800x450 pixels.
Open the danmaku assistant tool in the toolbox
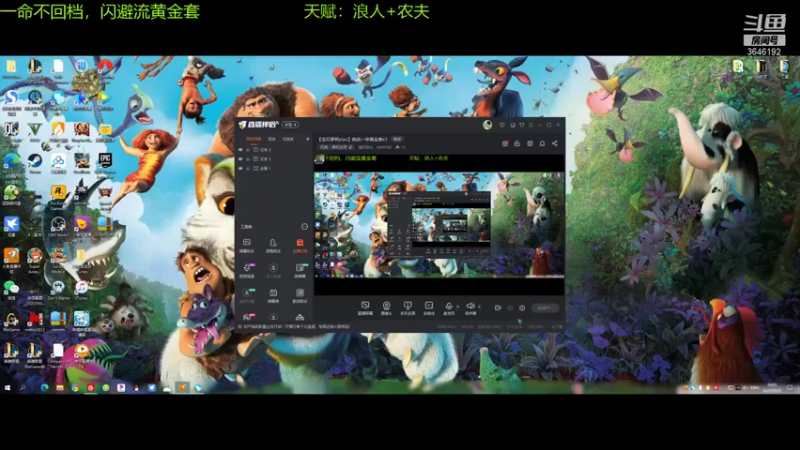246,245
